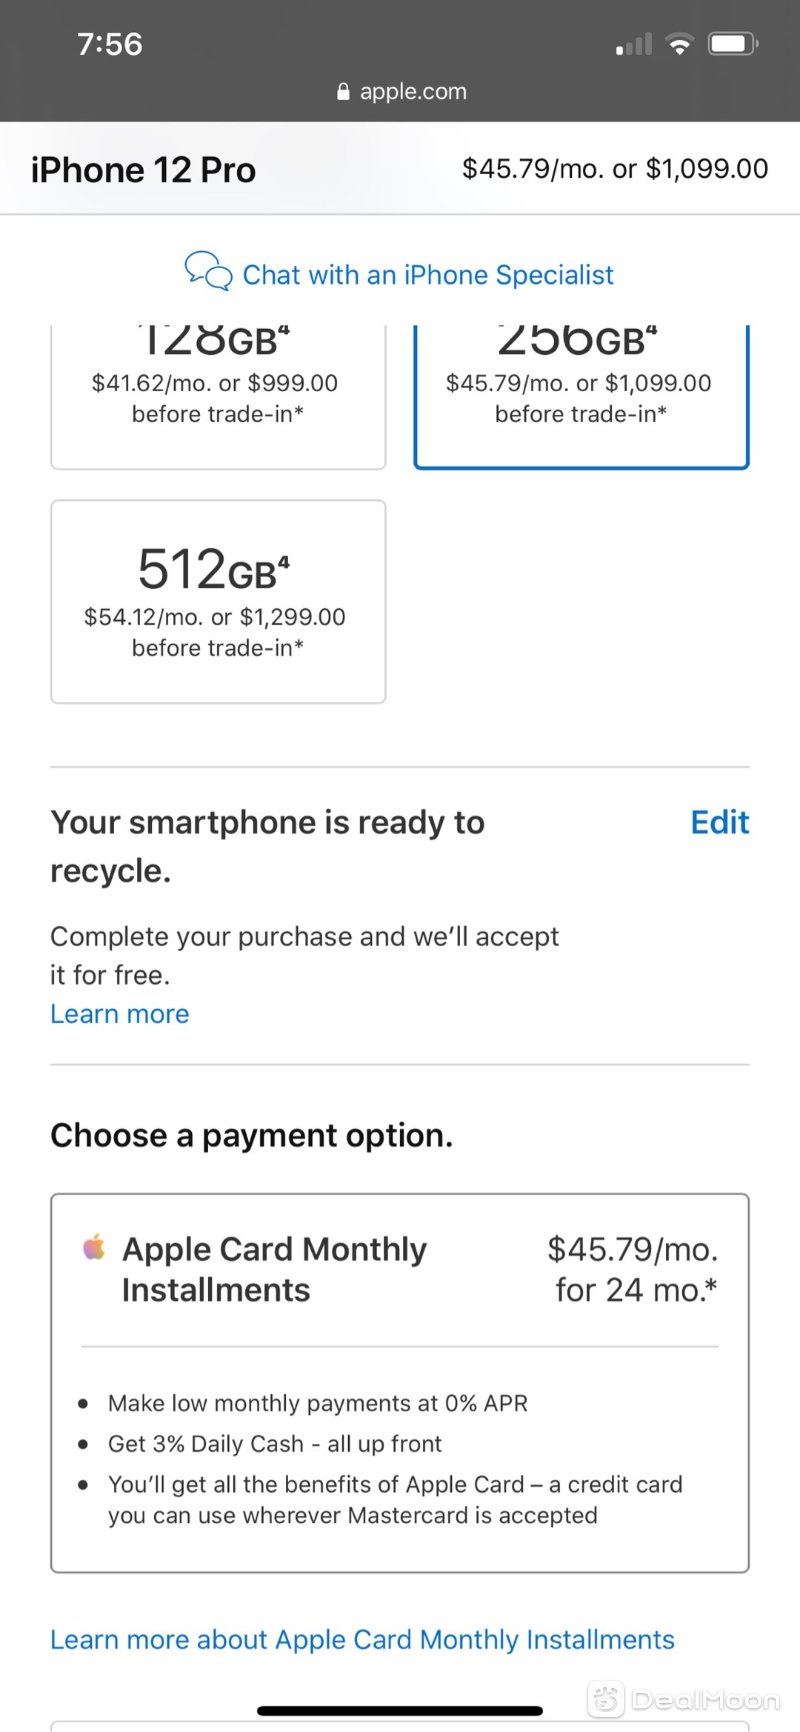Viewport: 800px width, 1732px height.
Task: Tap the Apple Card logo icon
Action: [x=94, y=1248]
